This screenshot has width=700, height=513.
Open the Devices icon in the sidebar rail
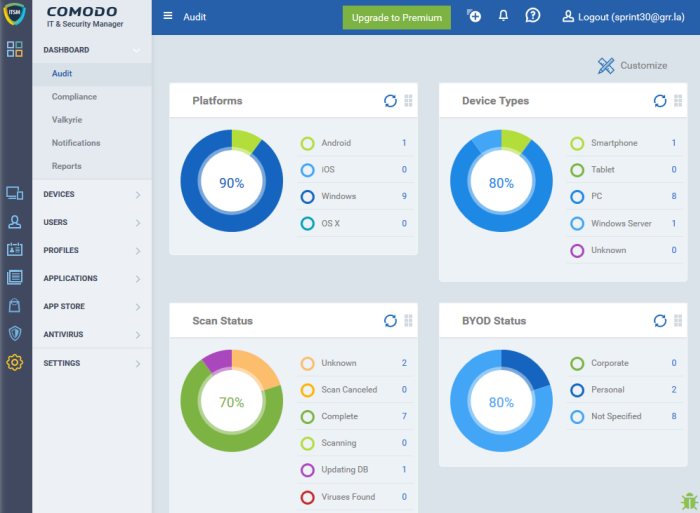coord(15,193)
